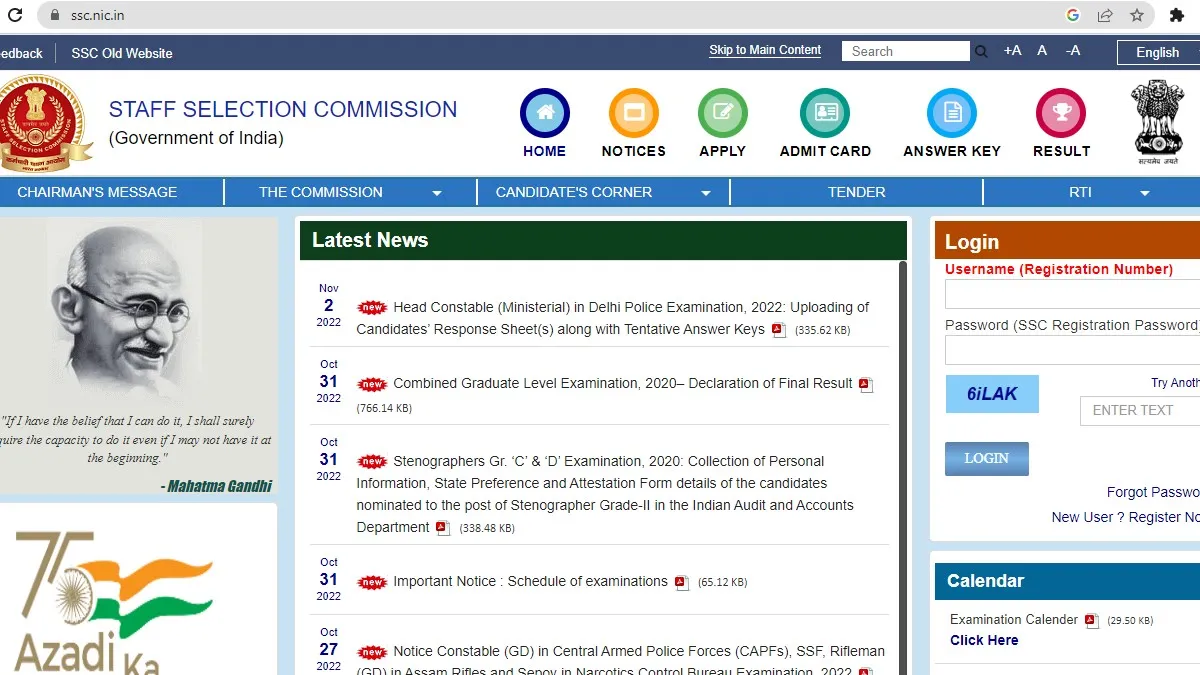Reload the page with browser refresh icon
Screen dimensions: 1200x675
pos(15,15)
